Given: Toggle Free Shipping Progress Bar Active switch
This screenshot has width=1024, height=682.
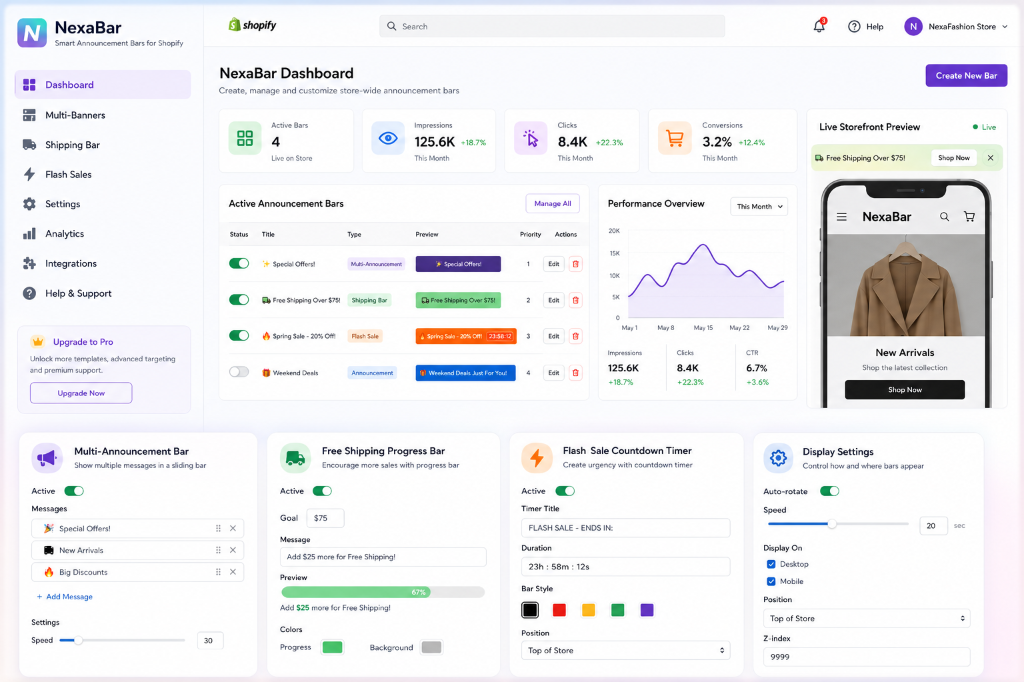Looking at the screenshot, I should tap(323, 491).
